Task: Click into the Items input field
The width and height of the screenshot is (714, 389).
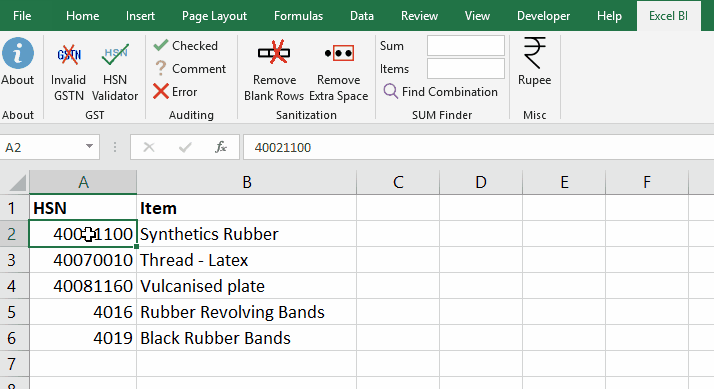Action: (466, 68)
